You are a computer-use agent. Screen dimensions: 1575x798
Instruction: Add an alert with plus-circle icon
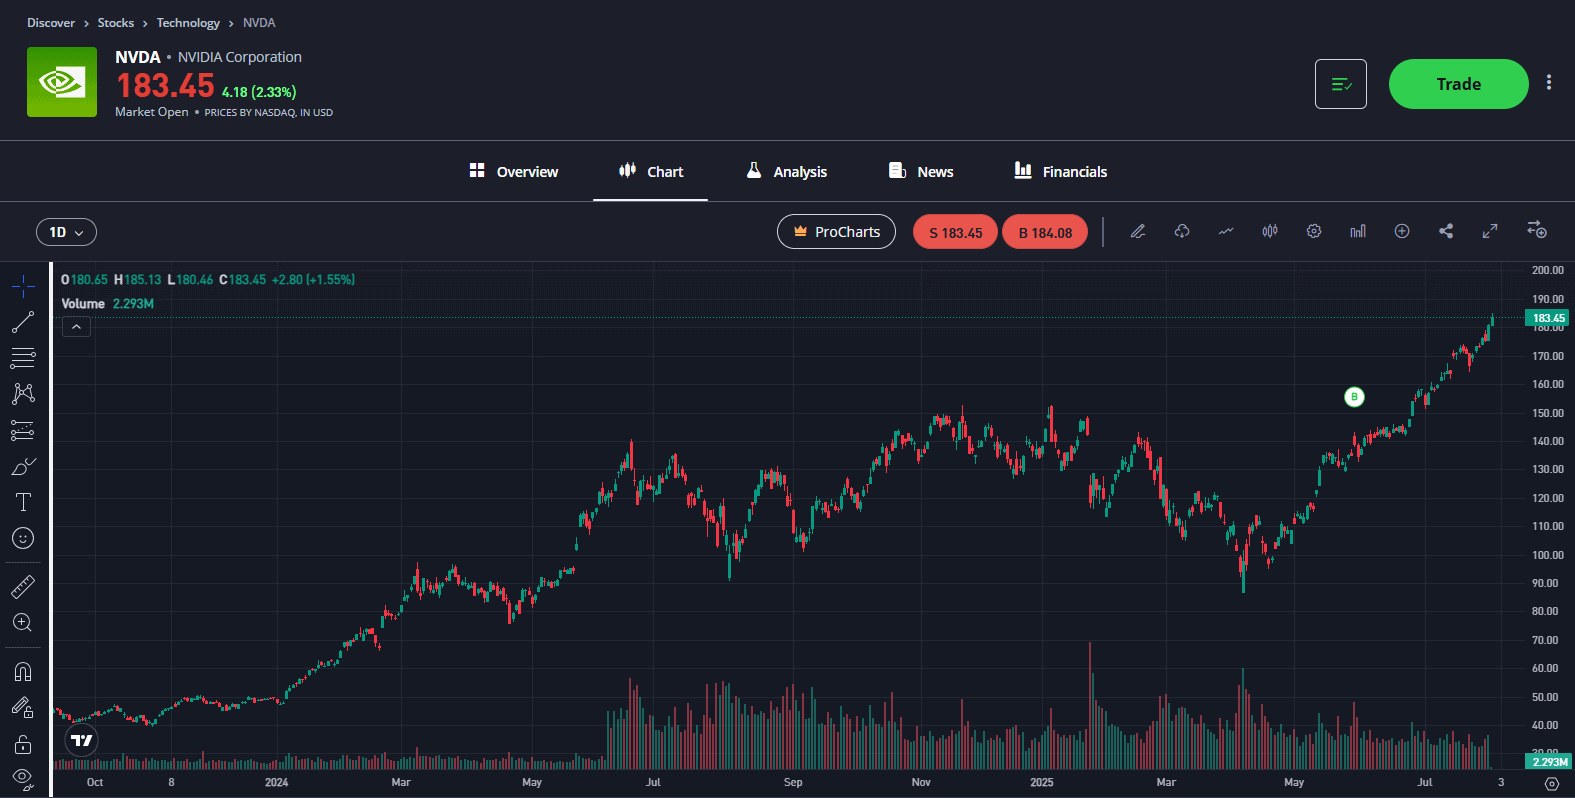[1402, 231]
